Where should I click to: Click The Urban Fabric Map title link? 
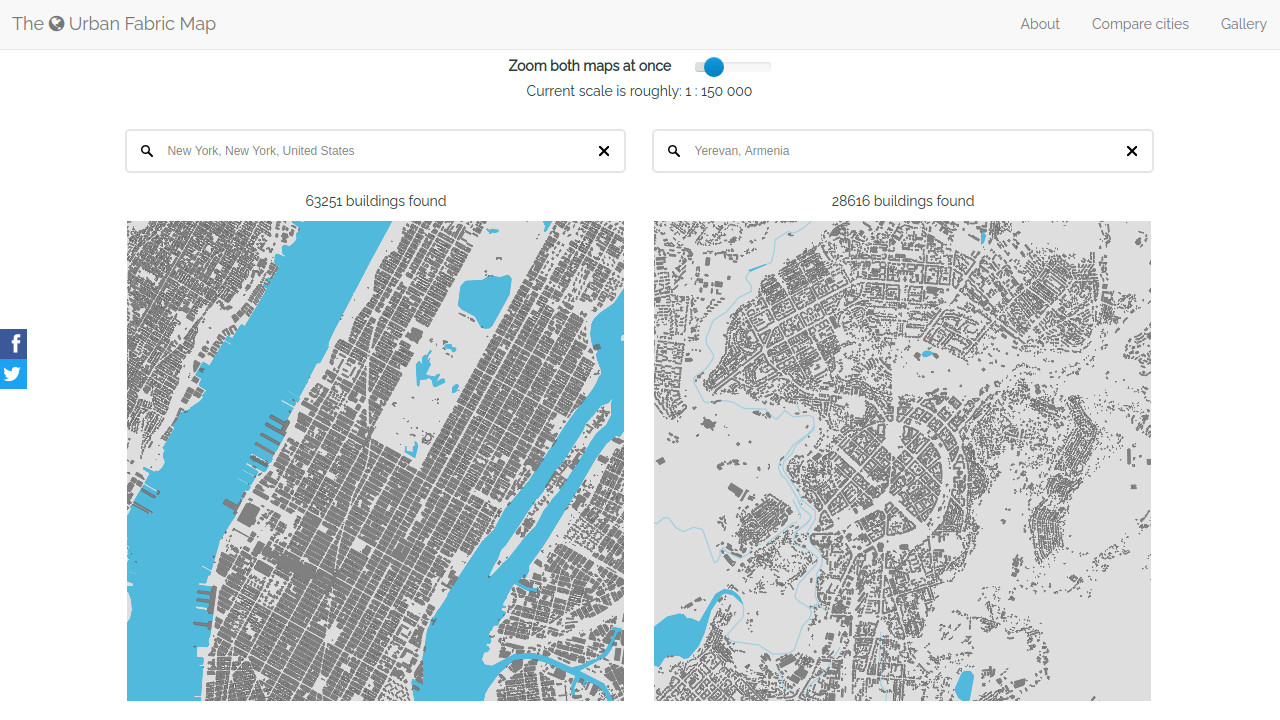pos(114,24)
